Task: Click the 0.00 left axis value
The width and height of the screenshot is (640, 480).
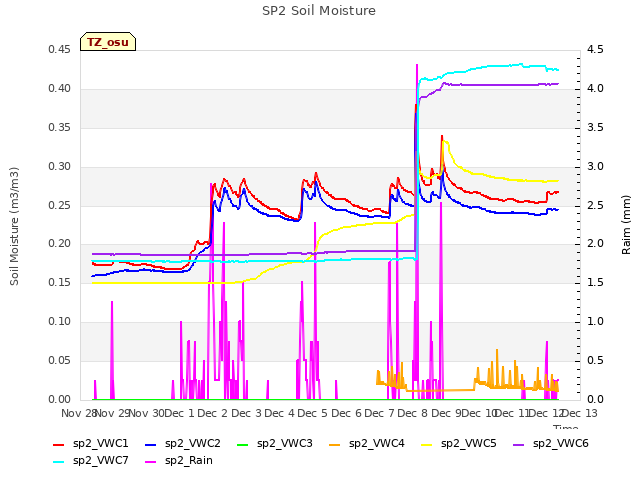Action: pyautogui.click(x=59, y=399)
